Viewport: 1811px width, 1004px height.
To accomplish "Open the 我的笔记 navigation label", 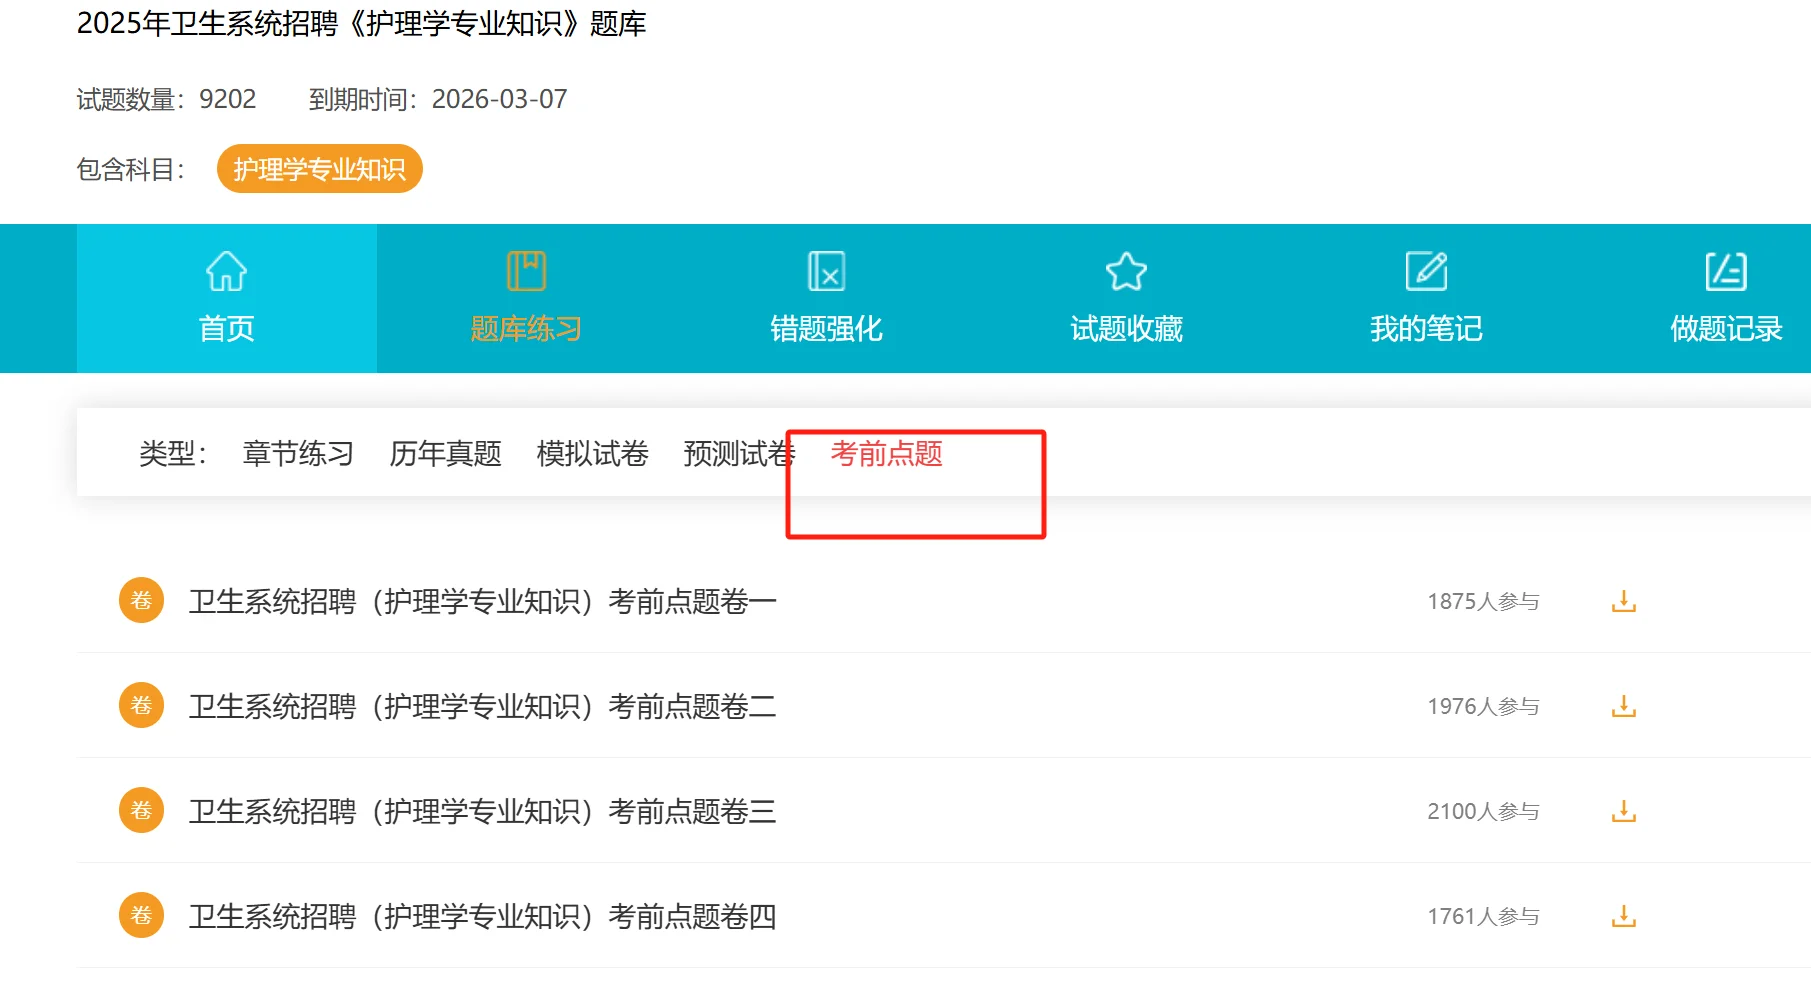I will tap(1426, 329).
